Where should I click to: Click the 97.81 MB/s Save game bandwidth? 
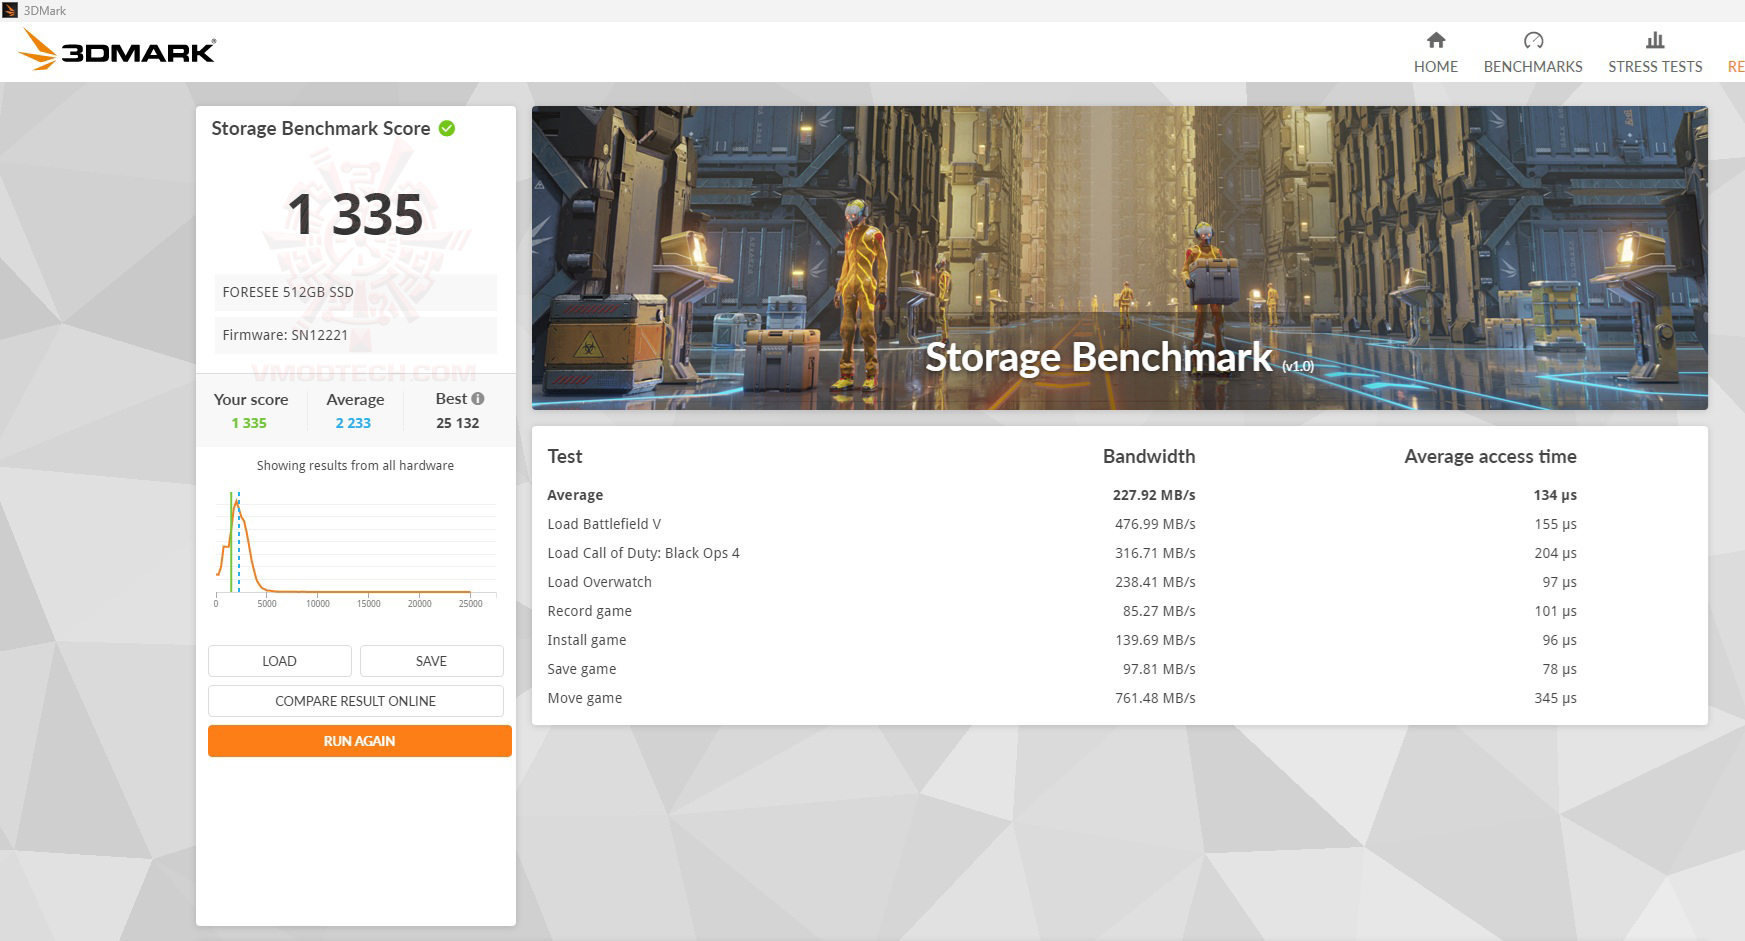pos(1159,669)
